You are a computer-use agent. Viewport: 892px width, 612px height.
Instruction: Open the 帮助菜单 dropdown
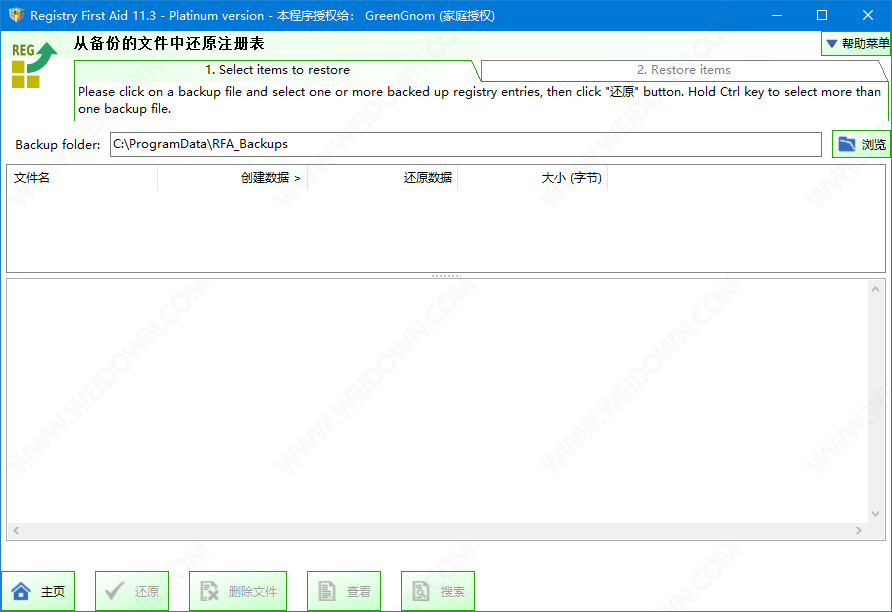pyautogui.click(x=856, y=43)
